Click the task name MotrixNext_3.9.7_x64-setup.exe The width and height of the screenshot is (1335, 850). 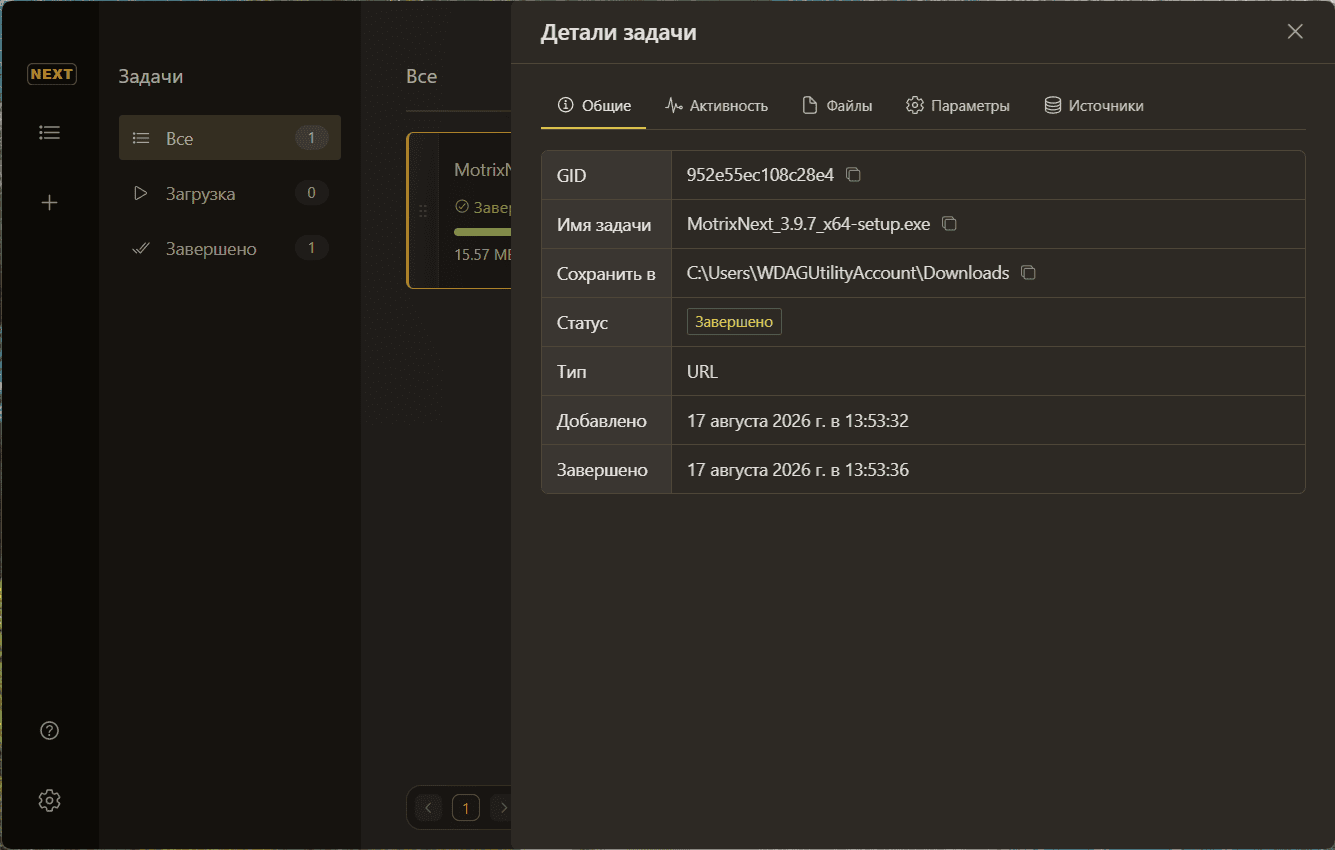point(808,224)
